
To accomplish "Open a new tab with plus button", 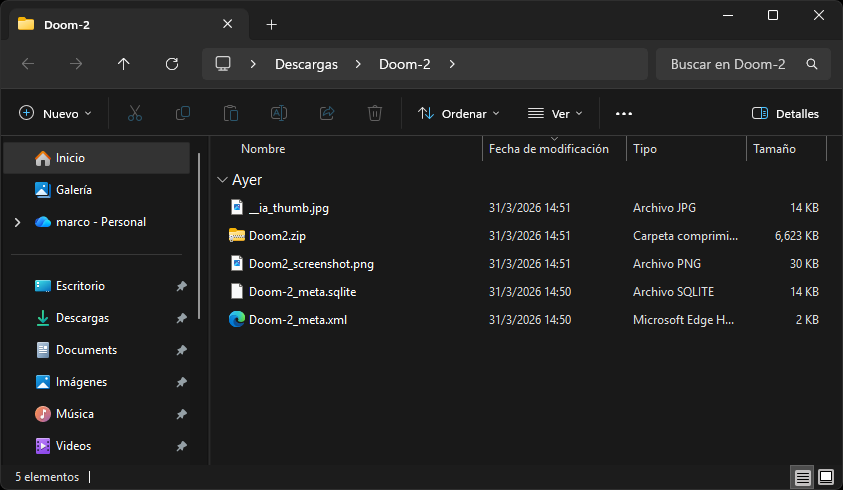I will pyautogui.click(x=271, y=24).
